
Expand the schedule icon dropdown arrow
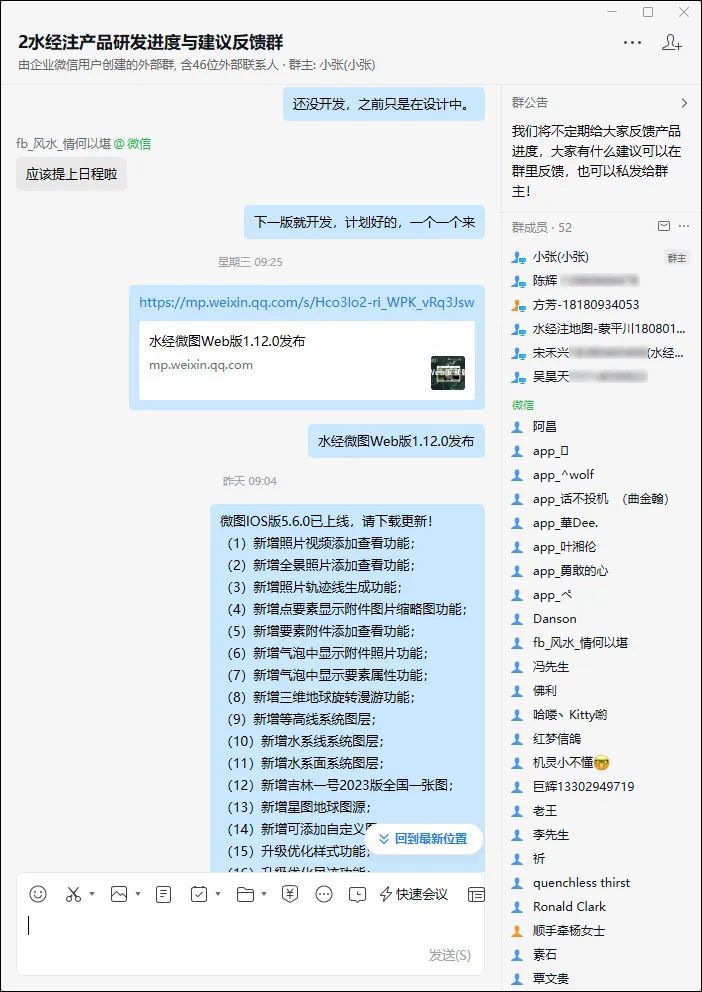click(218, 894)
